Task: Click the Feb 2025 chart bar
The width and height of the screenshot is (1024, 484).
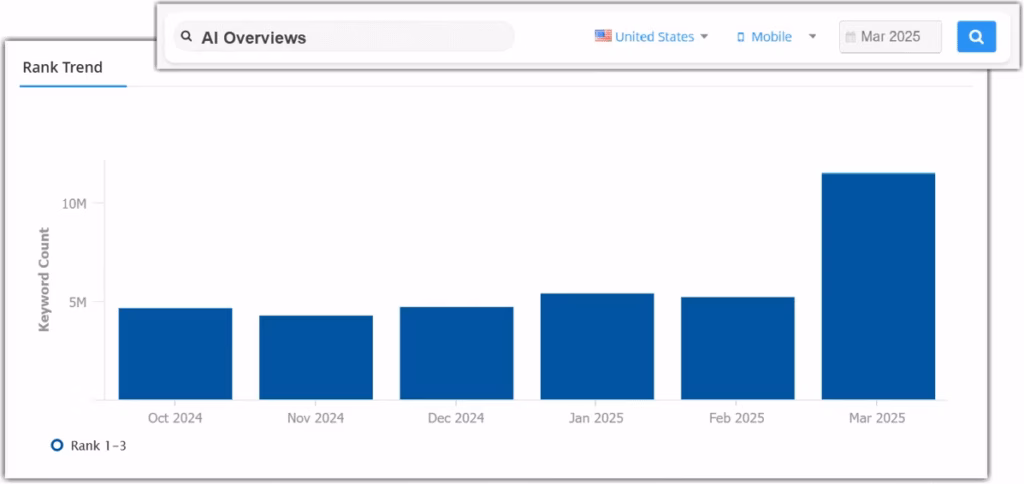Action: (x=737, y=349)
